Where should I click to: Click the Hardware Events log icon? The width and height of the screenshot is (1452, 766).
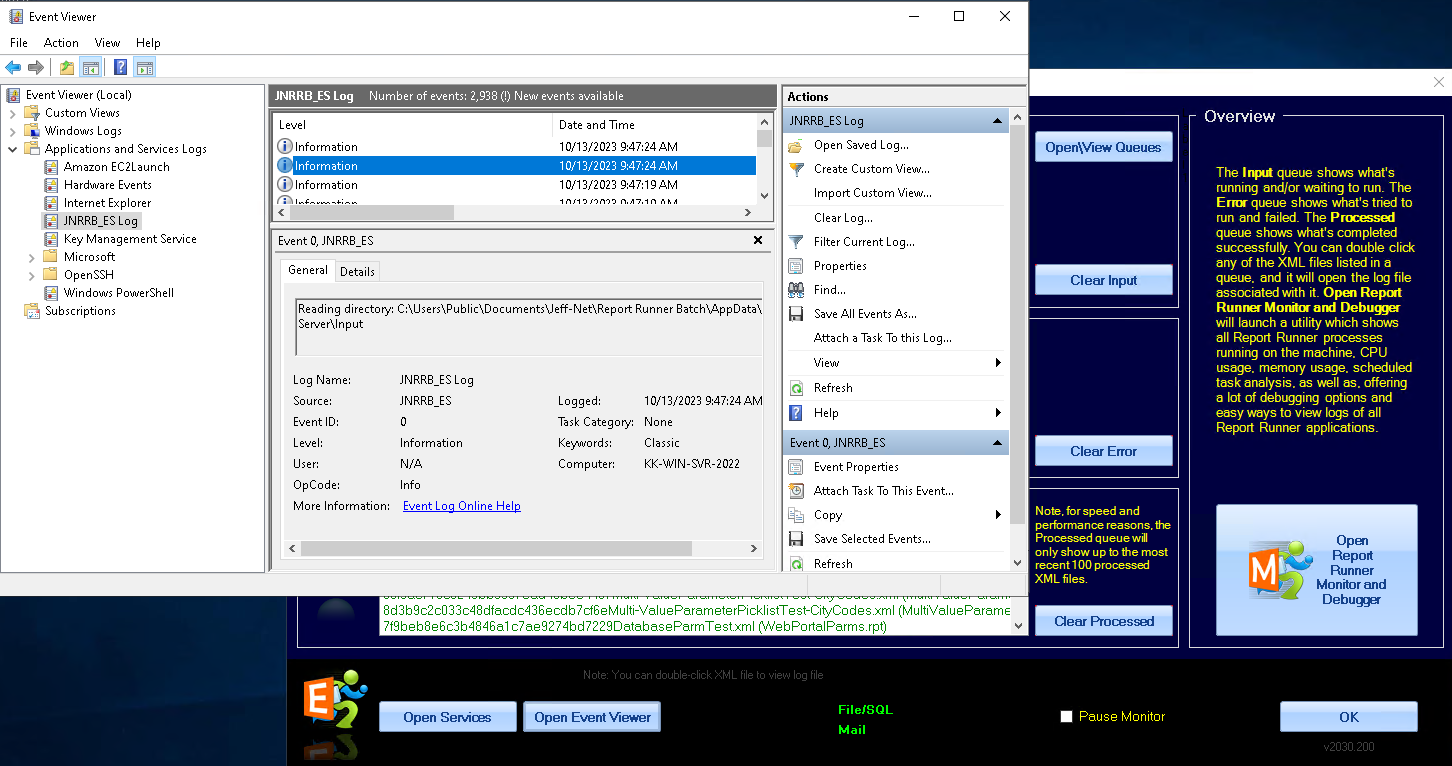tap(51, 185)
